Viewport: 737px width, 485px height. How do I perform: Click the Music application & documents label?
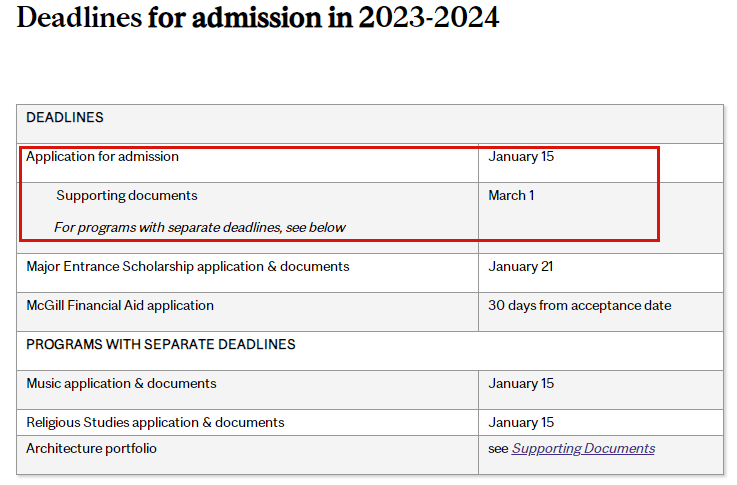click(121, 384)
